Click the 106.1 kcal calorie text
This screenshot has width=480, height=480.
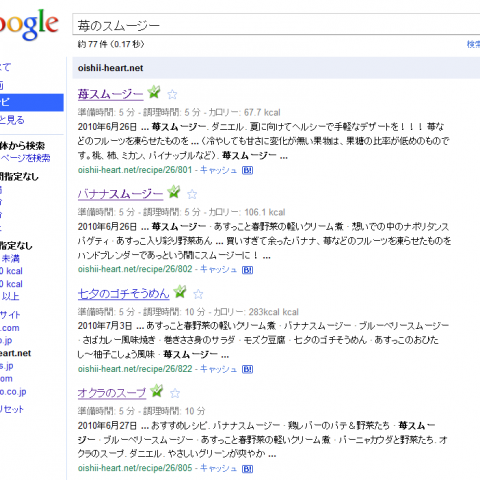pos(265,212)
